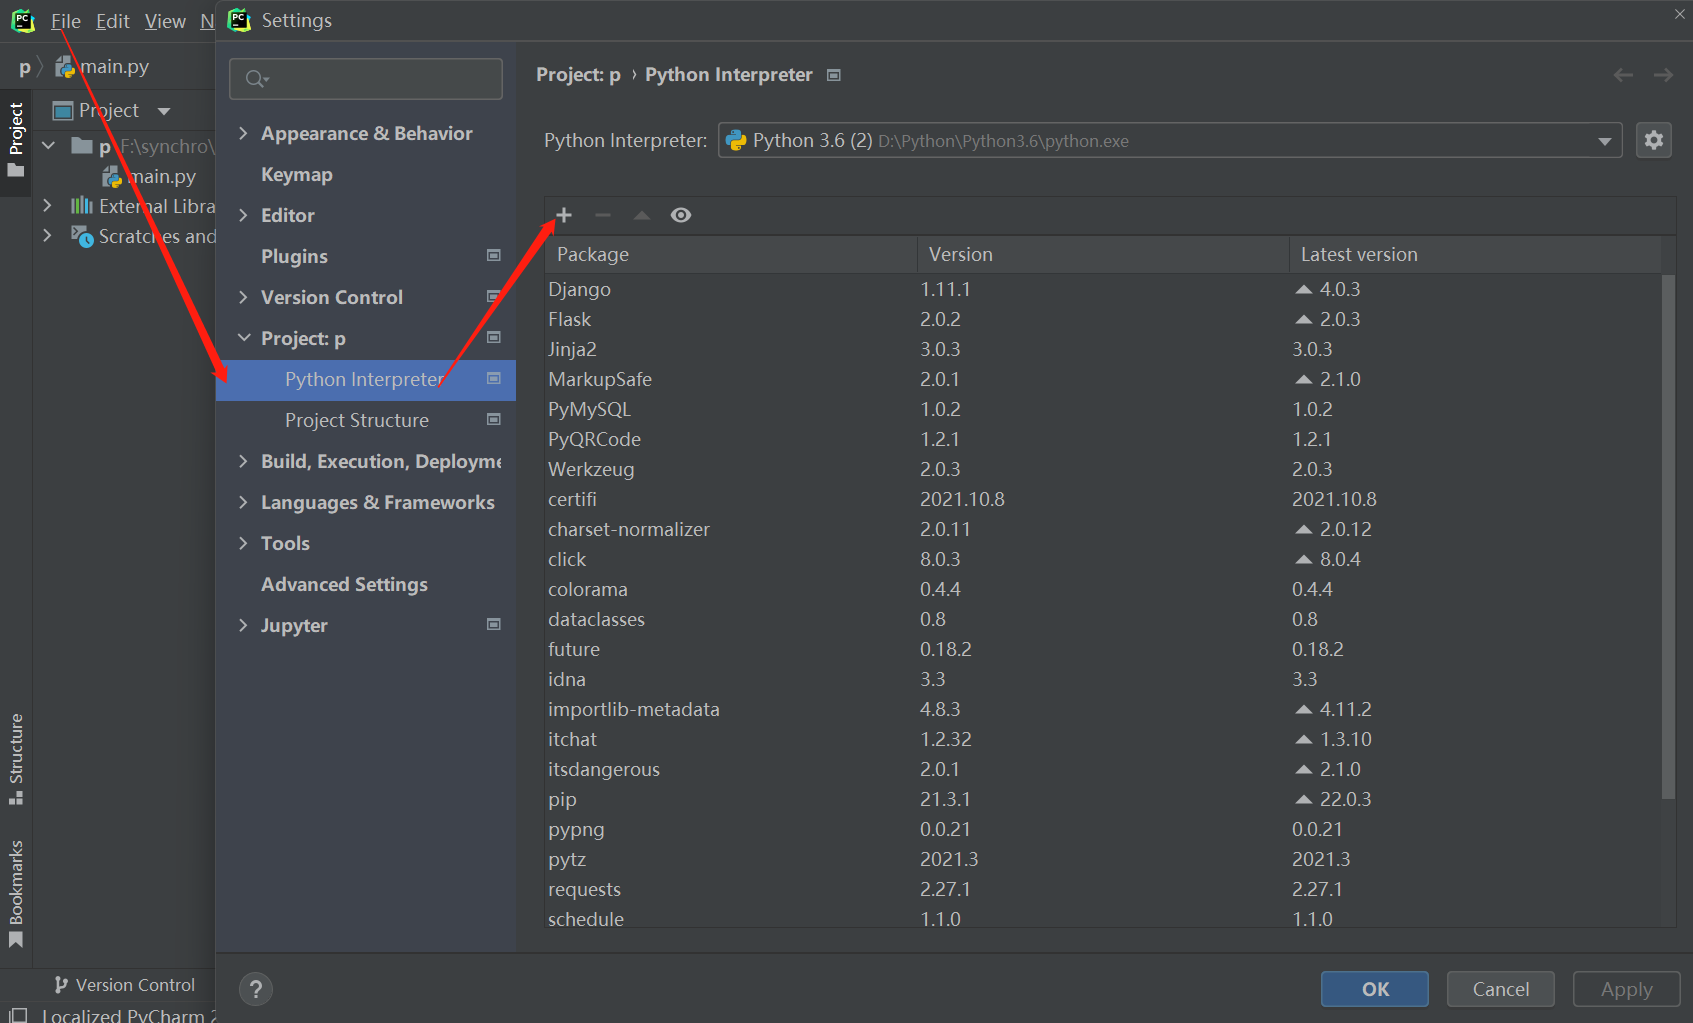
Task: Click the package list vertical scrollbar
Action: (x=1667, y=537)
